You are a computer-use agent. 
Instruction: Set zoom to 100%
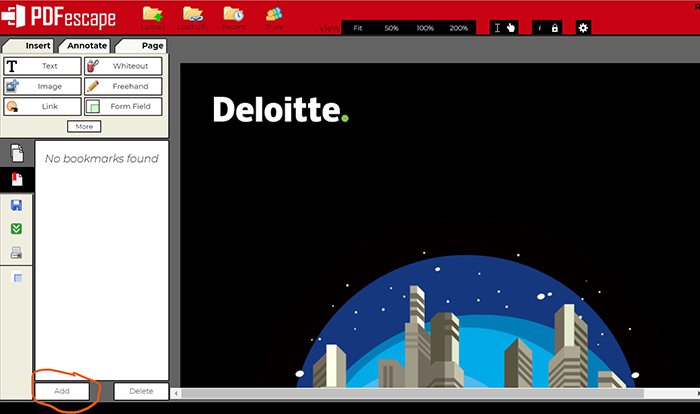(x=425, y=28)
